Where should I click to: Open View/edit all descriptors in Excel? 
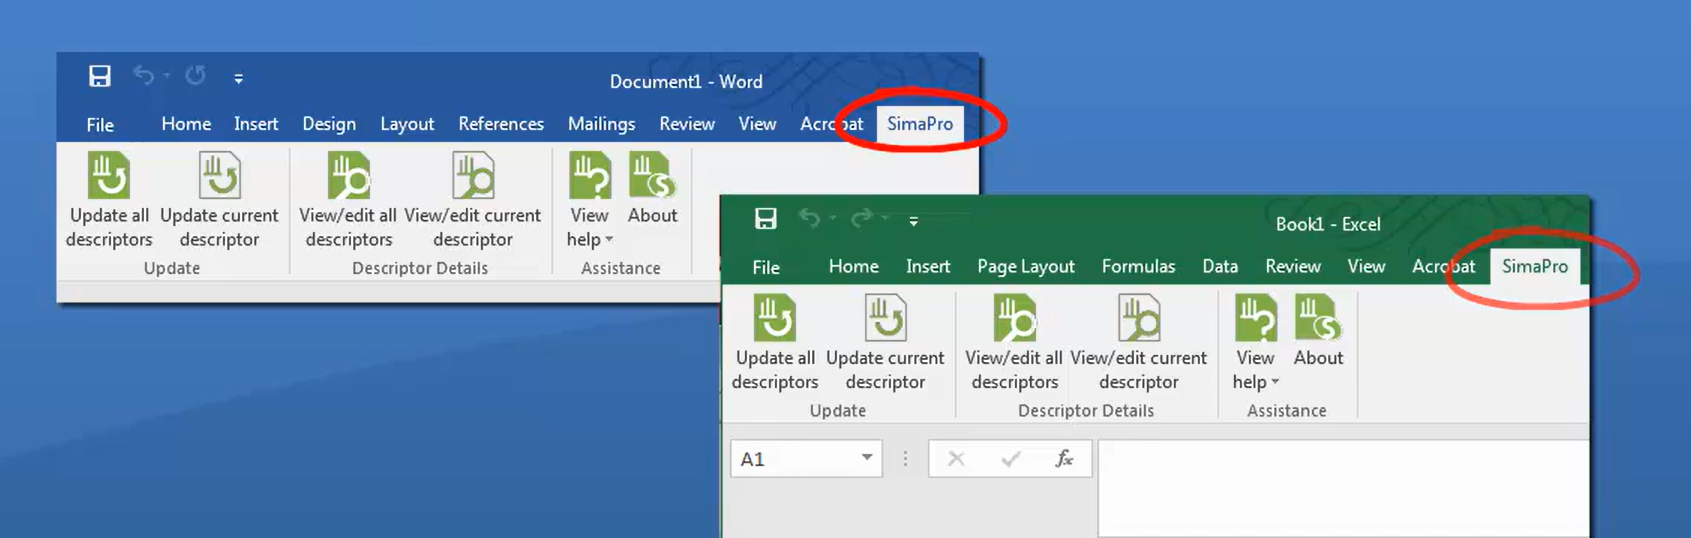(1014, 320)
